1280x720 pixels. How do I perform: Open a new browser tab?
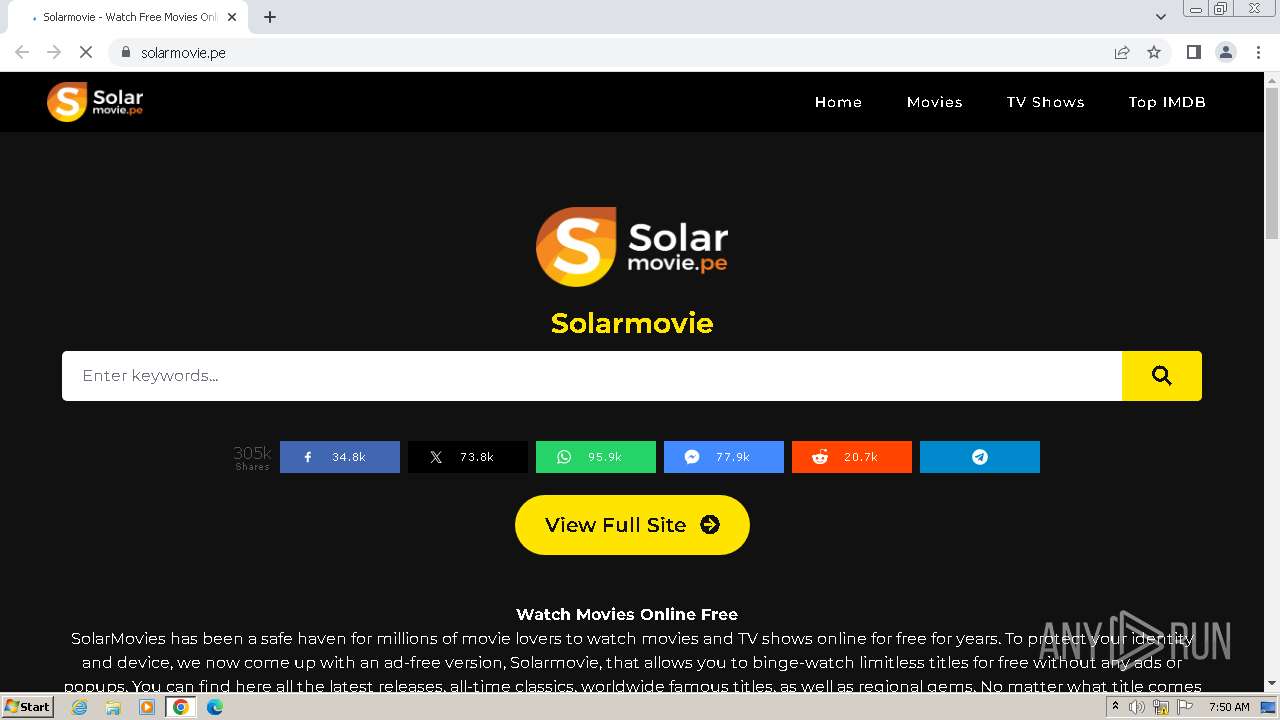[x=270, y=17]
